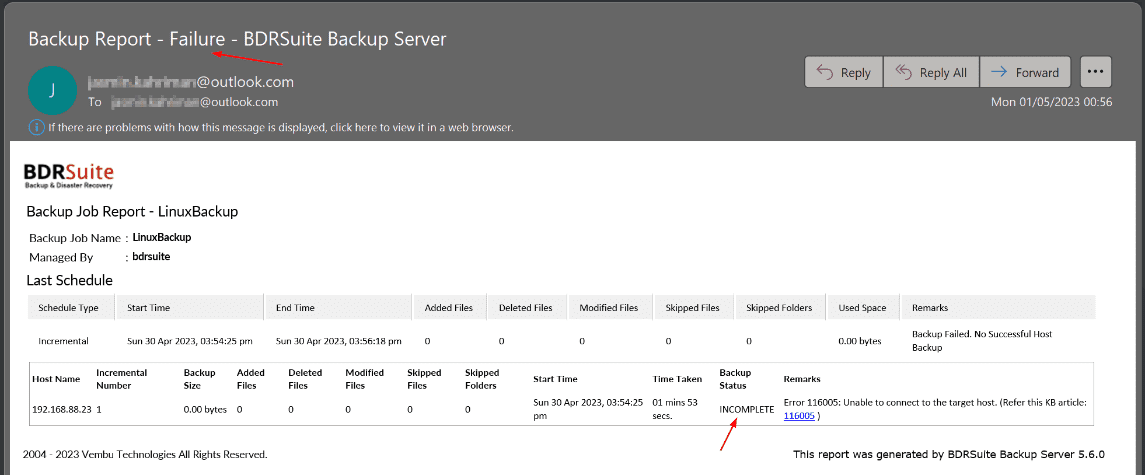The width and height of the screenshot is (1145, 475).
Task: Click the sender email address at outlook.com
Action: tap(191, 82)
